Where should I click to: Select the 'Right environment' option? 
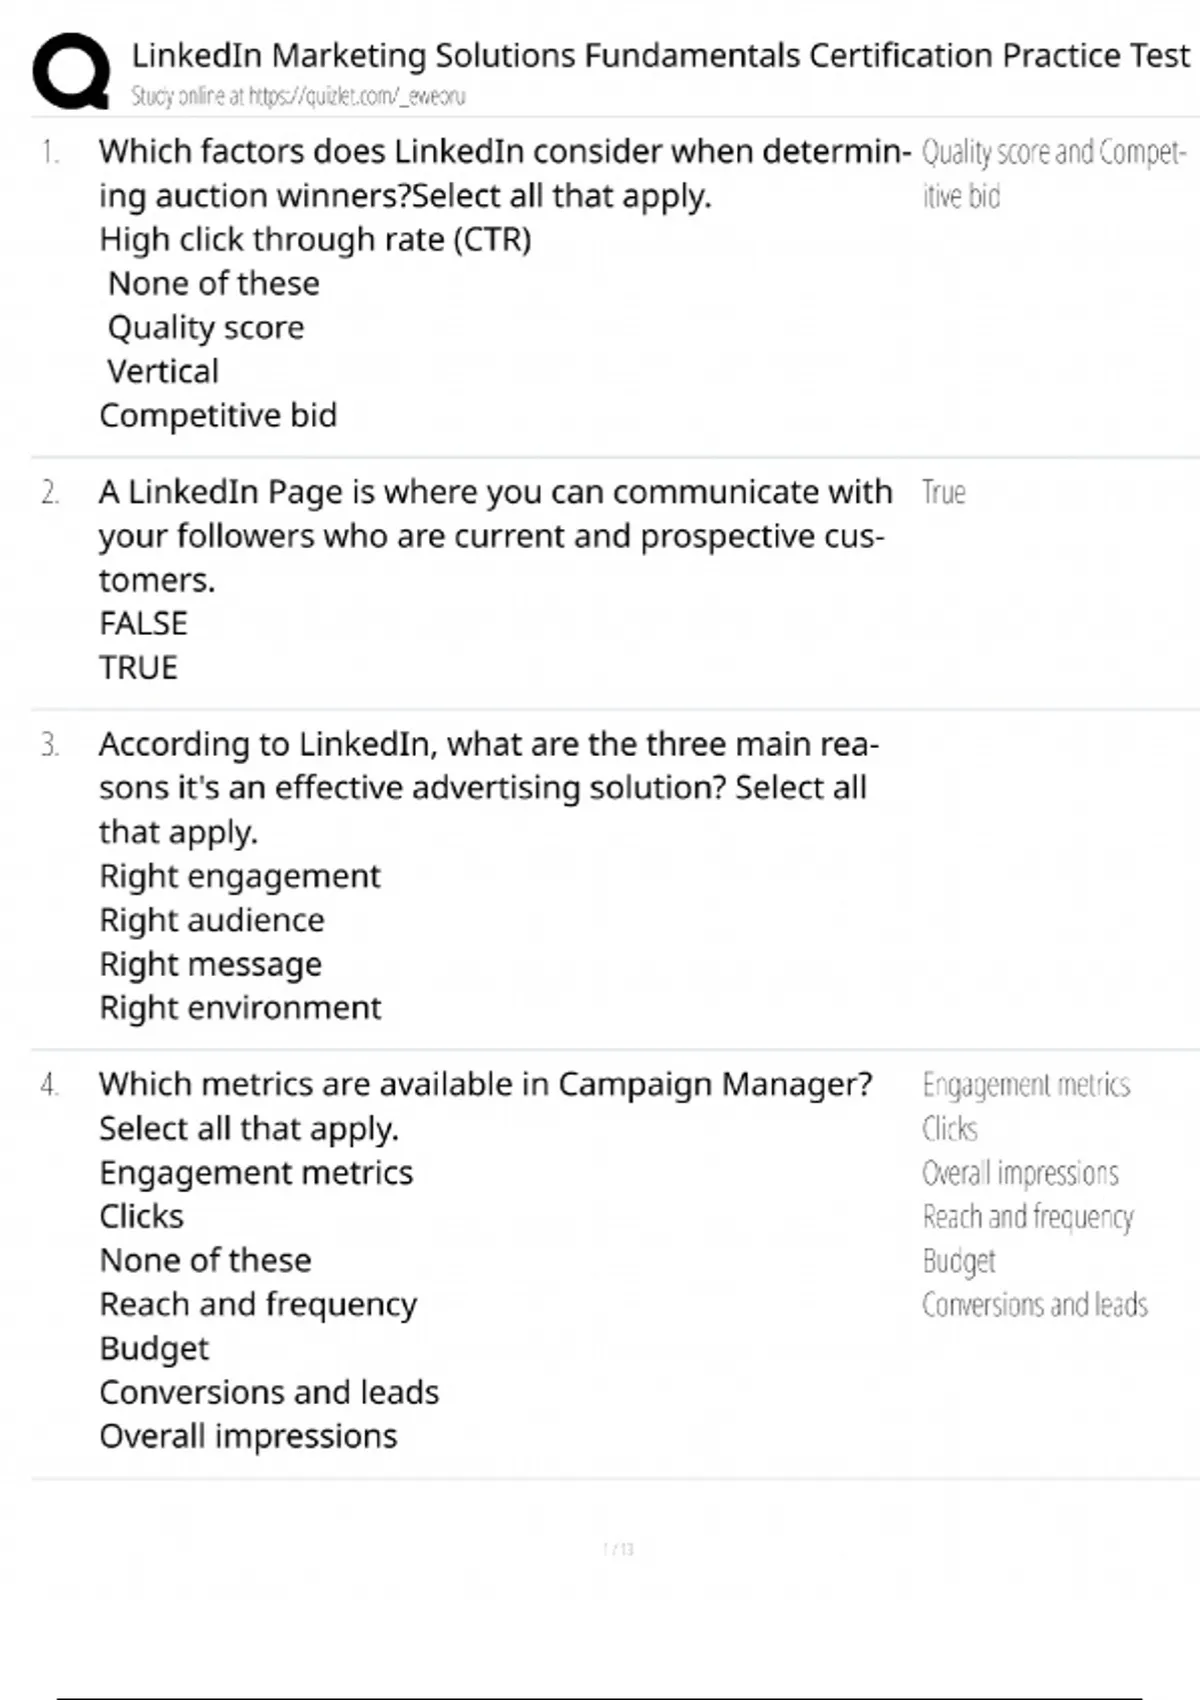tap(240, 1008)
